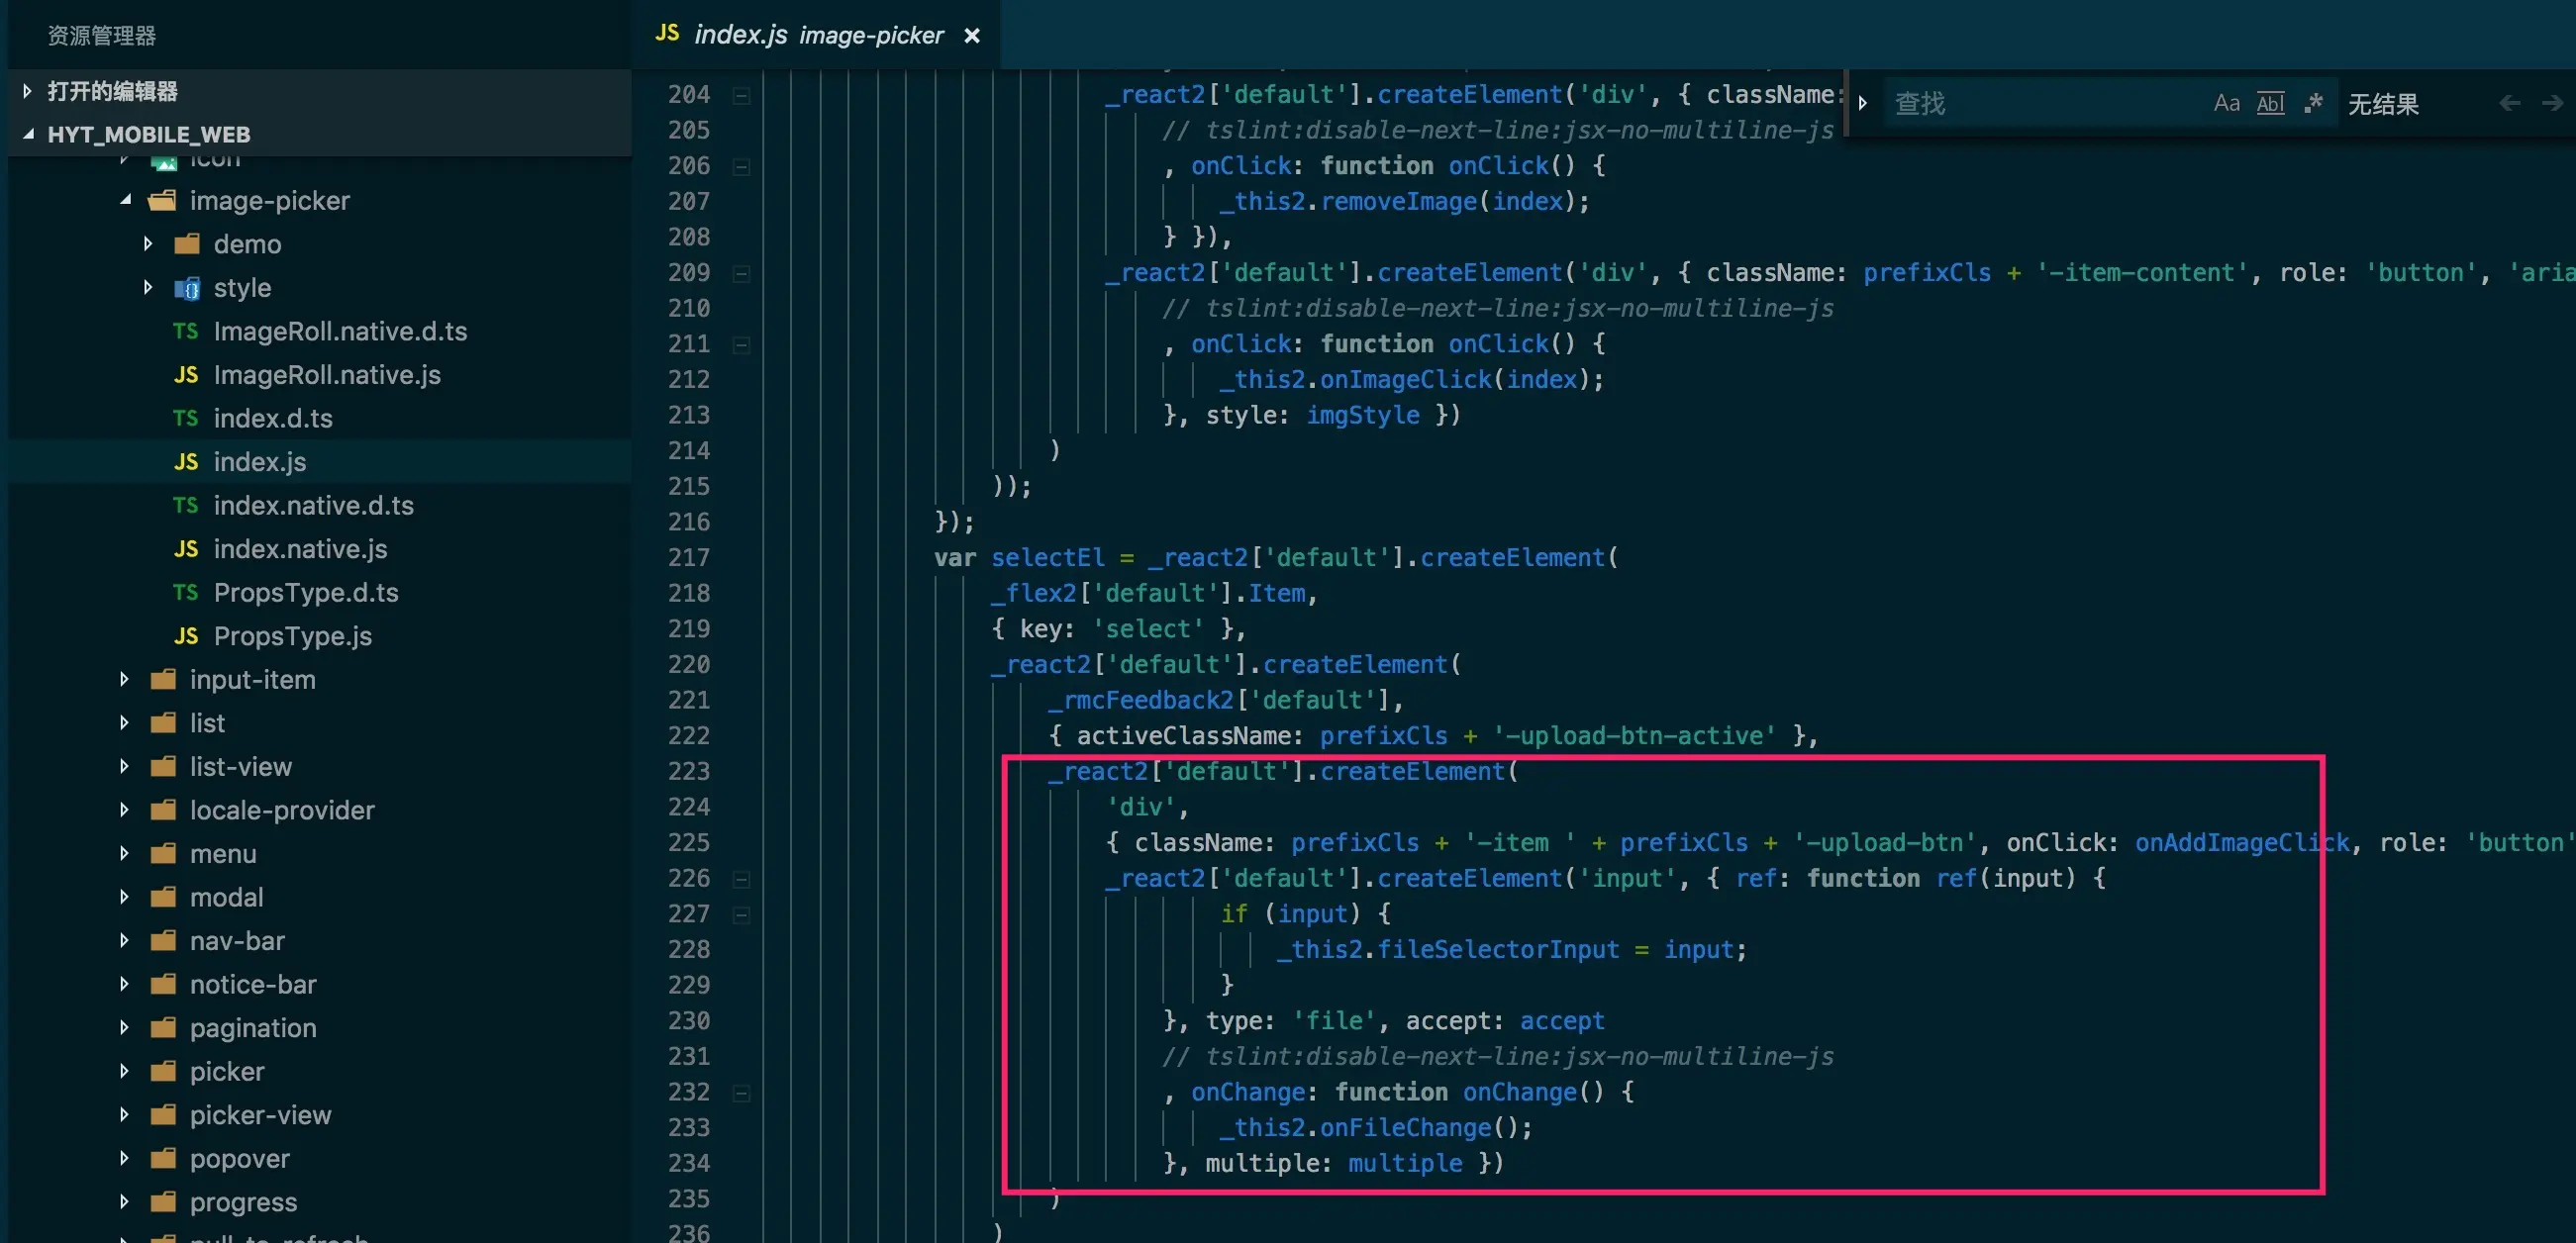Fold code at line 226

point(741,879)
